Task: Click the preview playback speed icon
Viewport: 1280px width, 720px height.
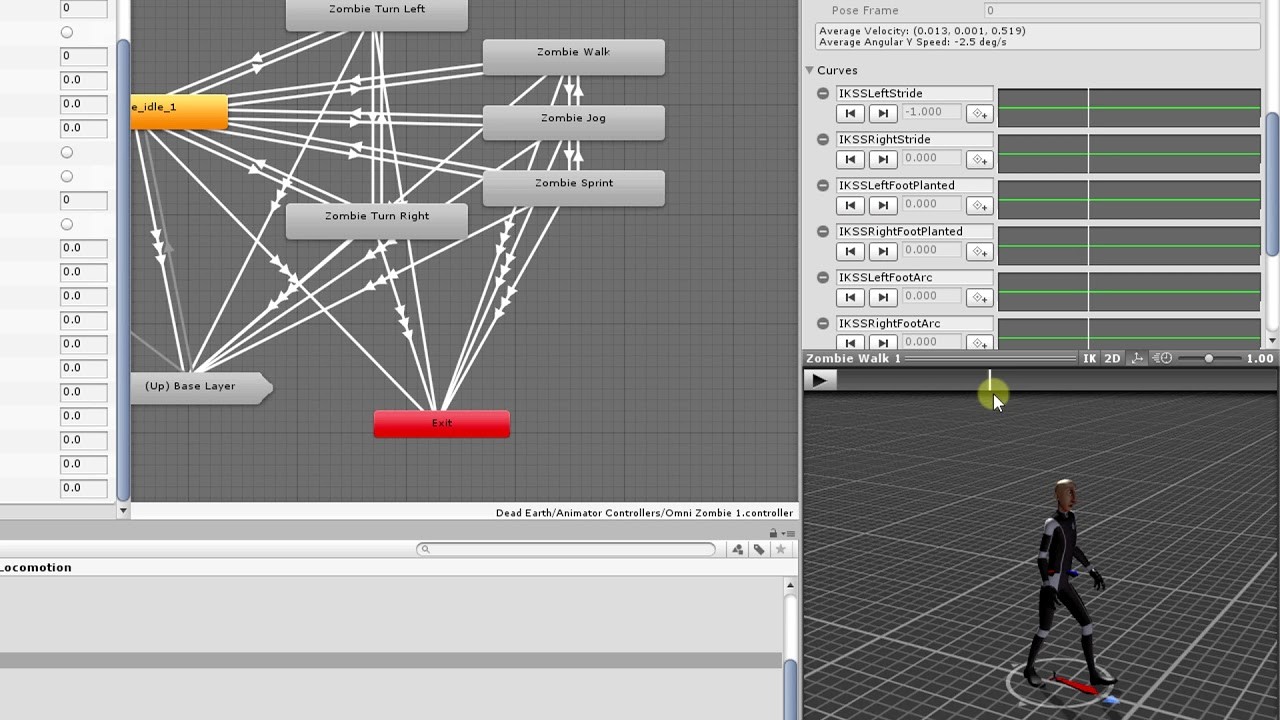Action: point(1162,358)
